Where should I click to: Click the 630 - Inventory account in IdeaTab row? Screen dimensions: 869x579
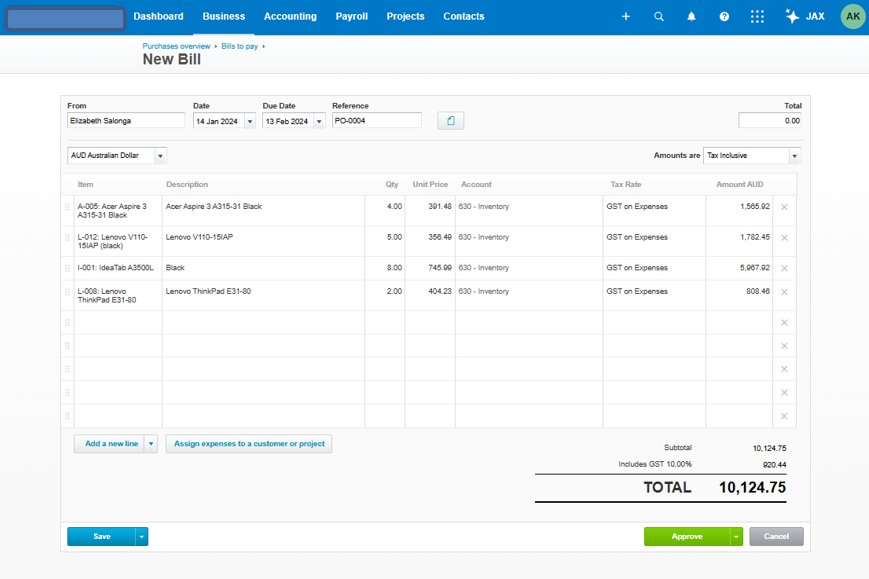coord(529,268)
